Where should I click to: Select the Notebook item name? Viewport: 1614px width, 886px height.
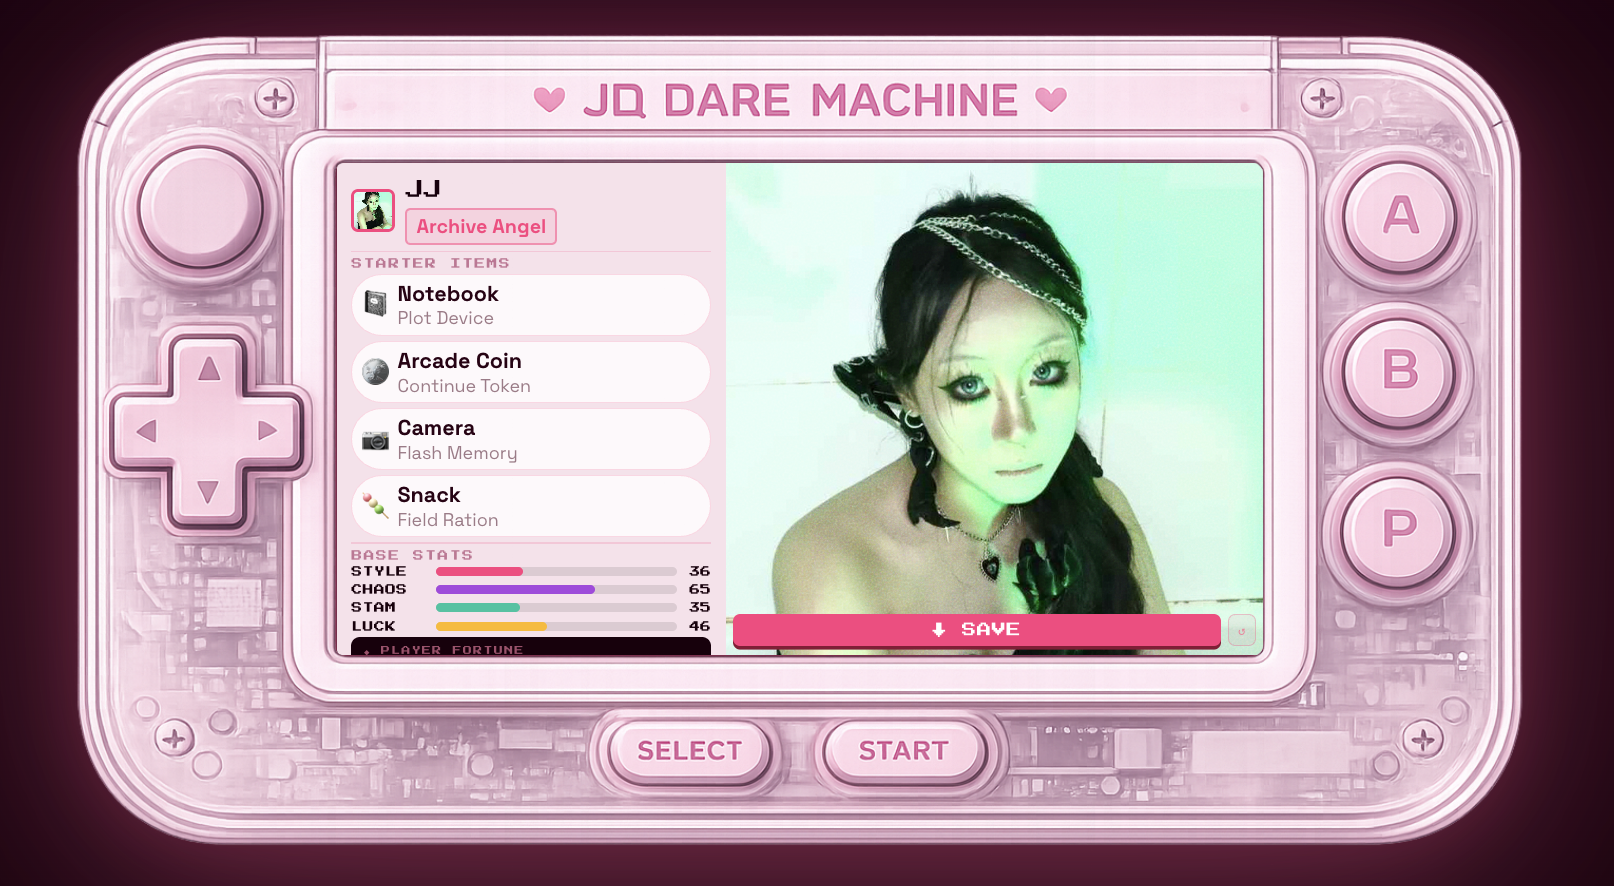[448, 294]
